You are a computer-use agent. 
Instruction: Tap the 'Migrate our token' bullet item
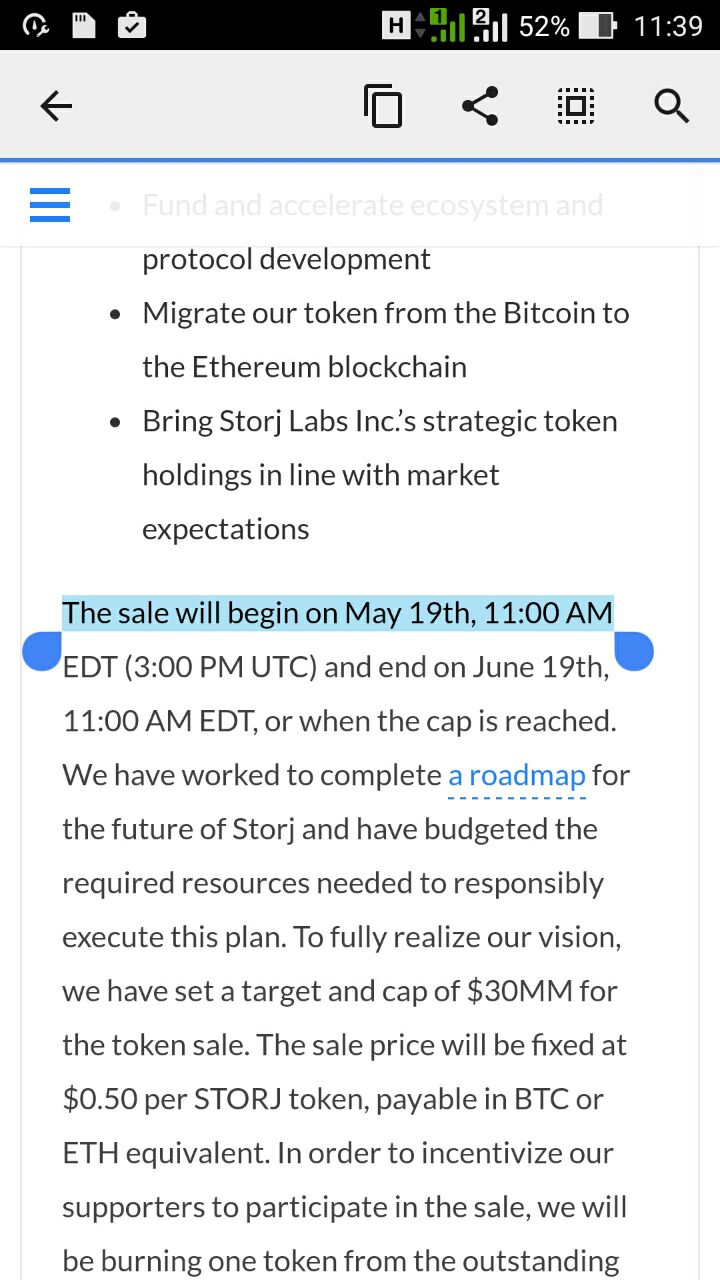(x=385, y=340)
